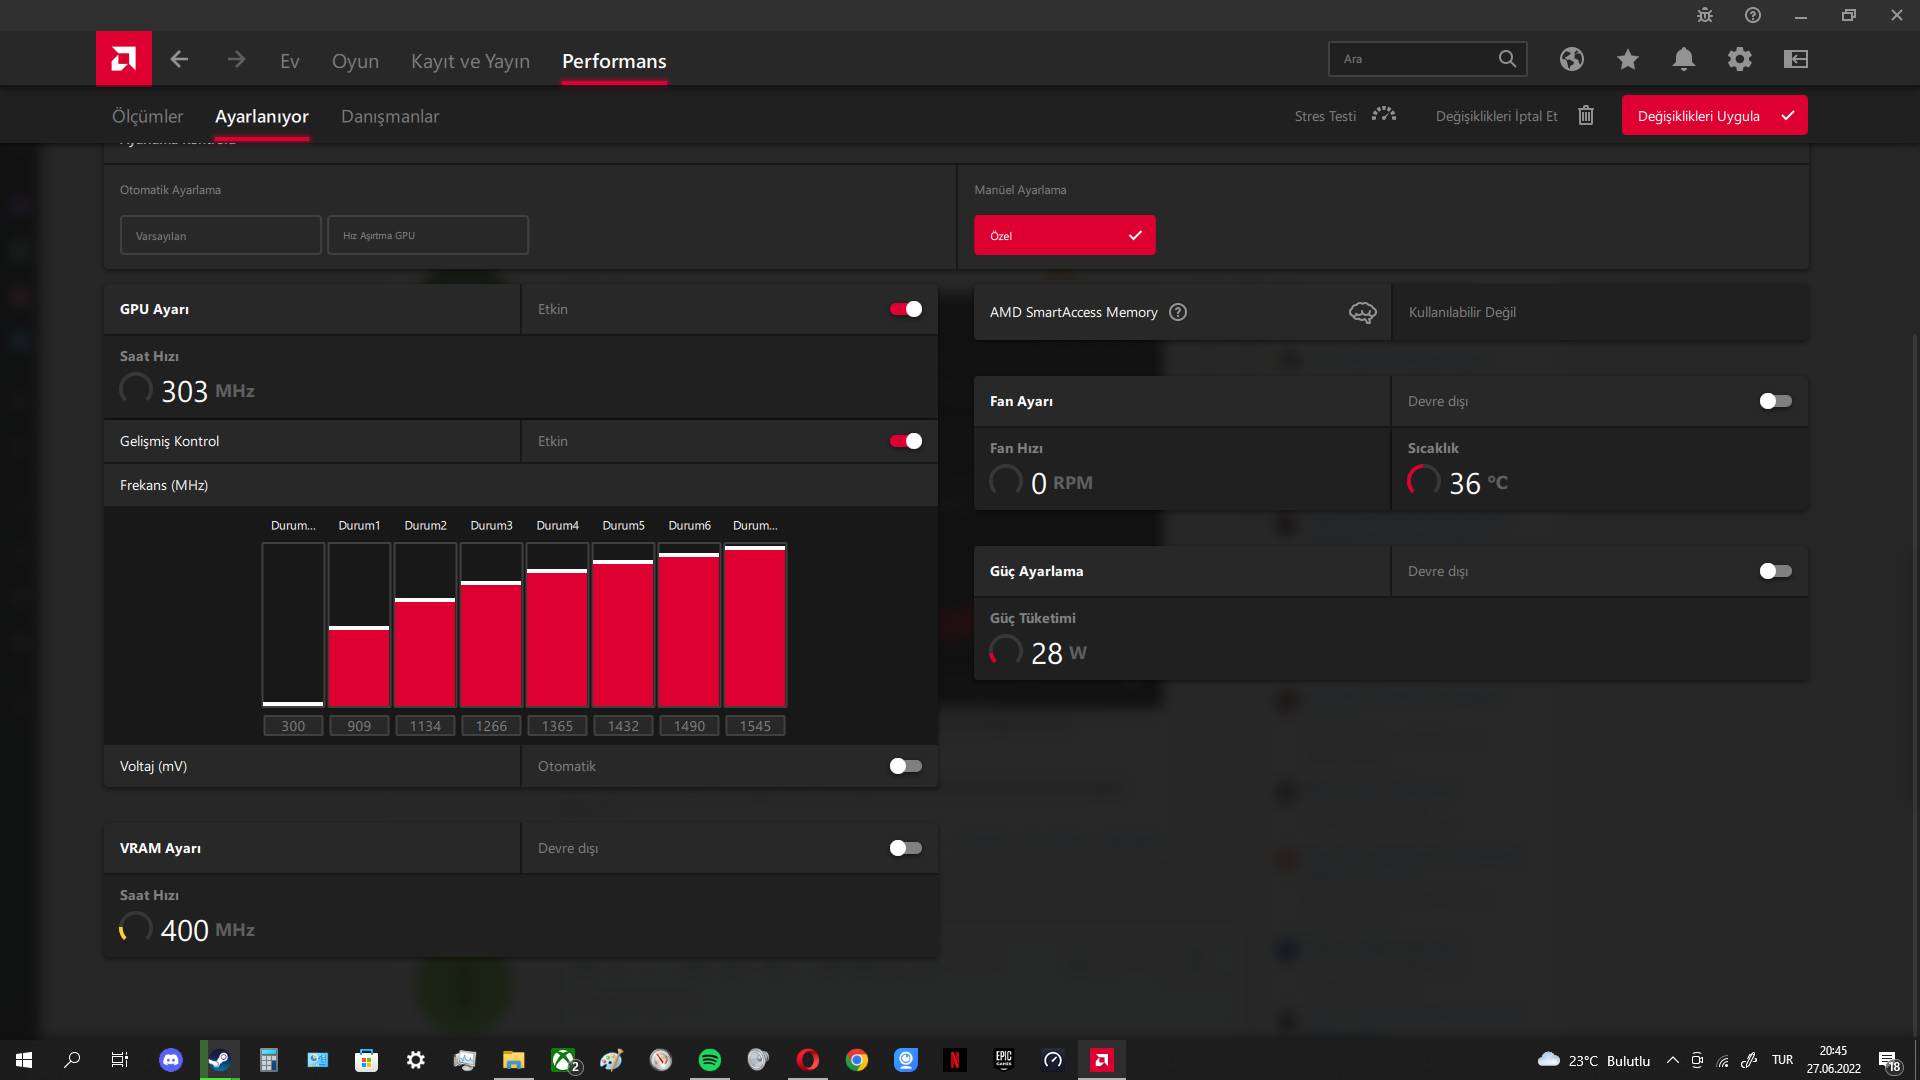Click the Durum4 frequency slider bar
The width and height of the screenshot is (1920, 1080).
coord(557,625)
